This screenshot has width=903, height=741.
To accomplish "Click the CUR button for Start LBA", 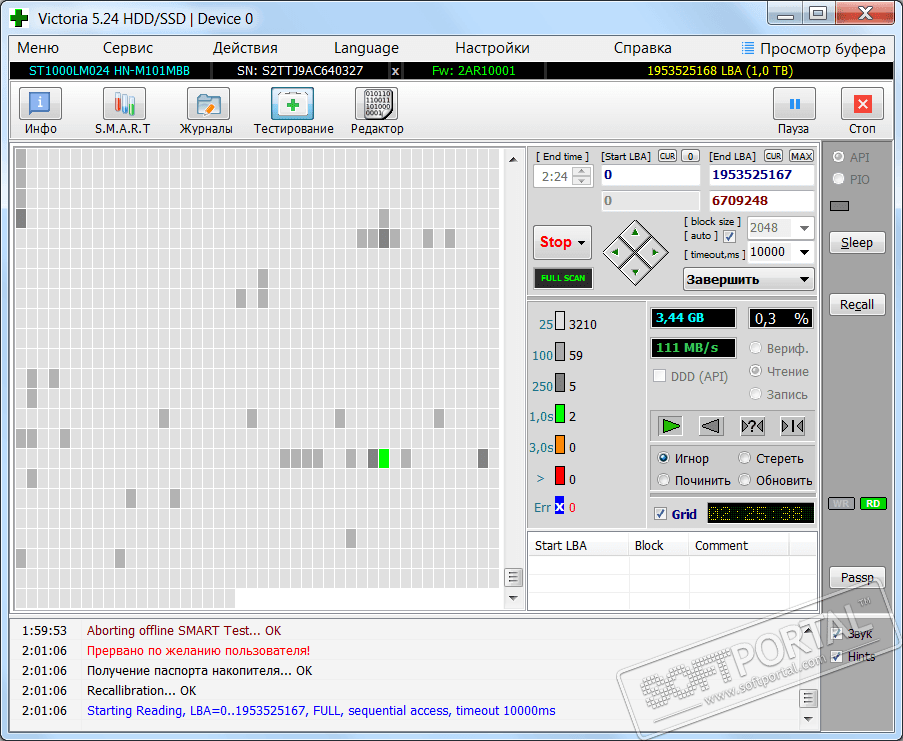I will 667,156.
